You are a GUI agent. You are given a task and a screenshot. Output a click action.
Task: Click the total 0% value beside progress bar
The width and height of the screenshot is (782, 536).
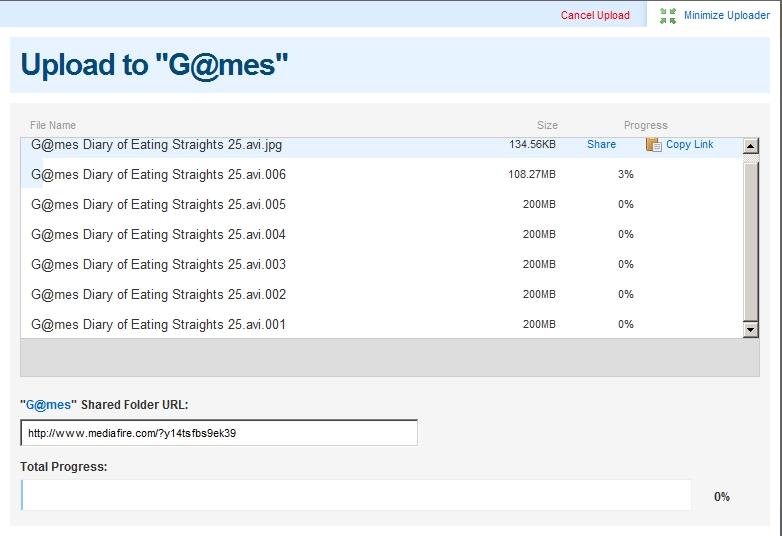pos(722,497)
